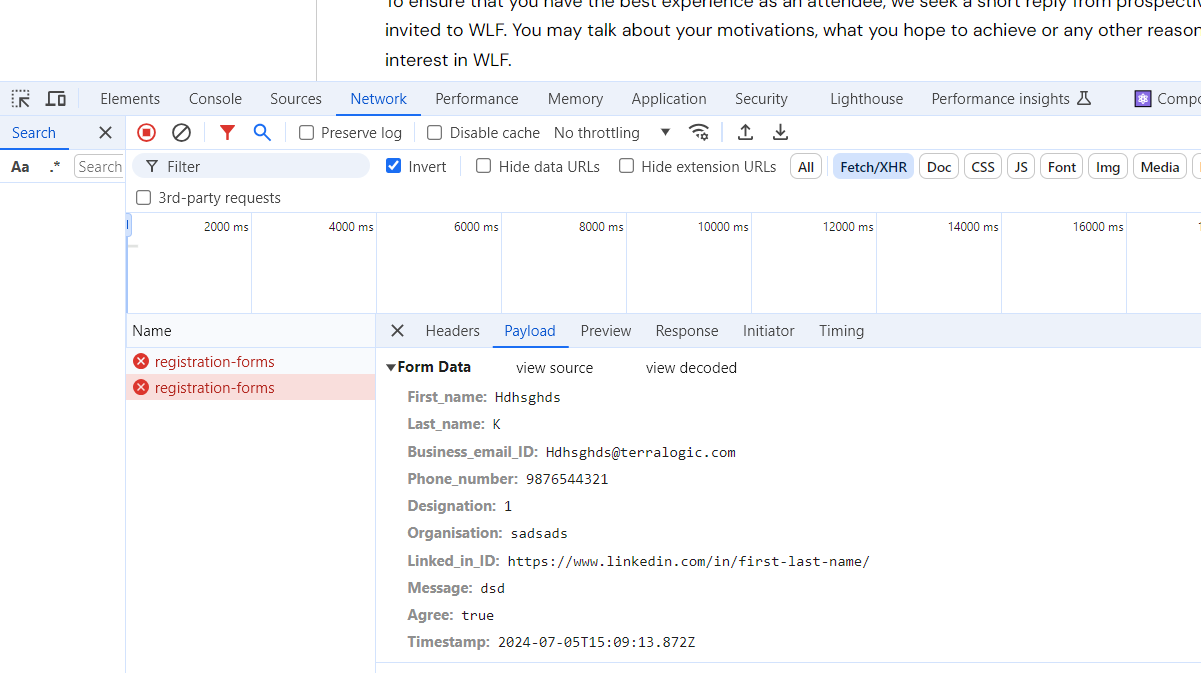This screenshot has width=1201, height=673.
Task: Open the No throttling dropdown
Action: coord(612,133)
